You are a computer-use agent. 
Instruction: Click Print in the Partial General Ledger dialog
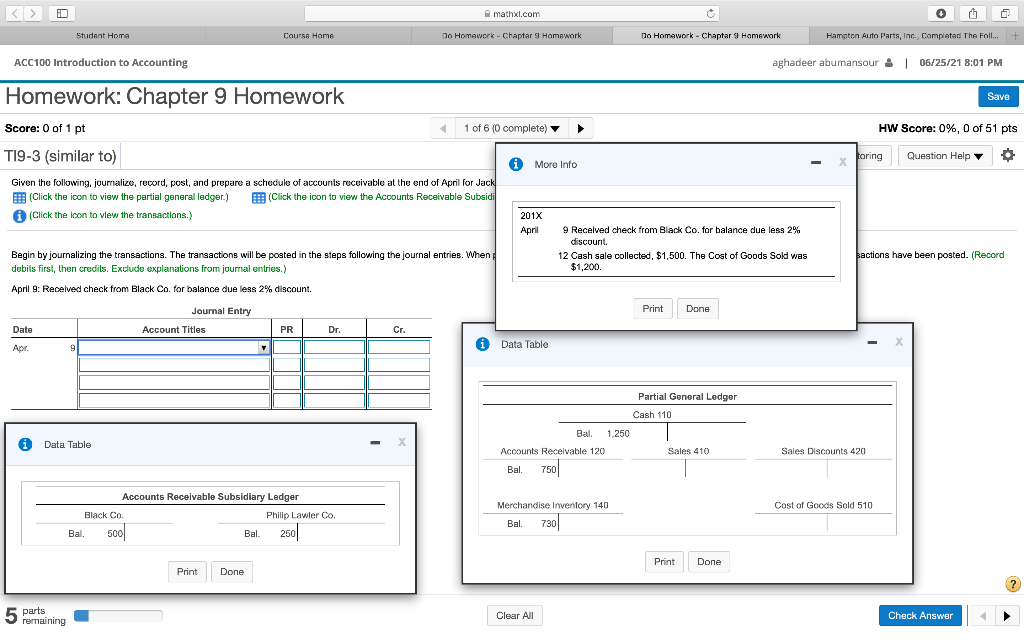[x=664, y=562]
